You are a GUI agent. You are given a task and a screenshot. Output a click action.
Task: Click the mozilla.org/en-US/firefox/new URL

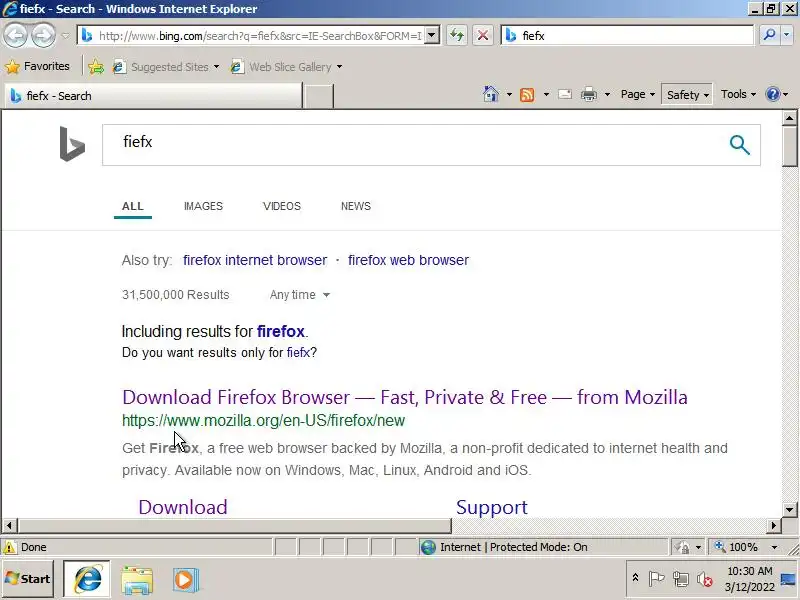[263, 420]
